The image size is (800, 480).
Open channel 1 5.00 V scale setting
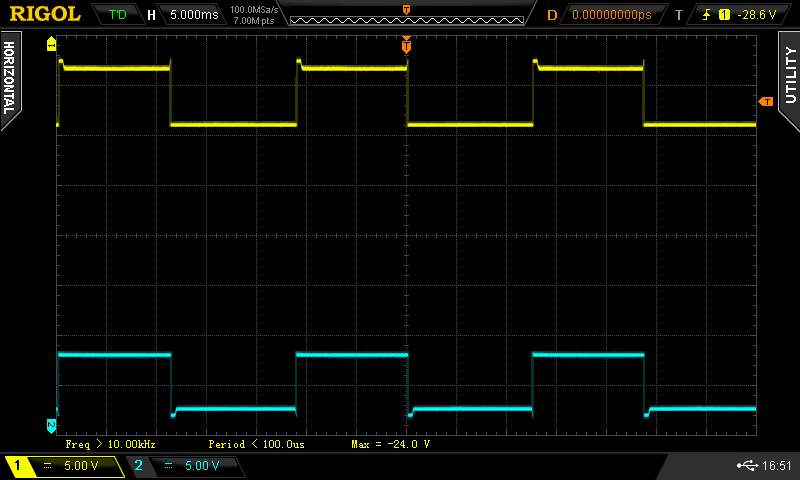tap(74, 466)
